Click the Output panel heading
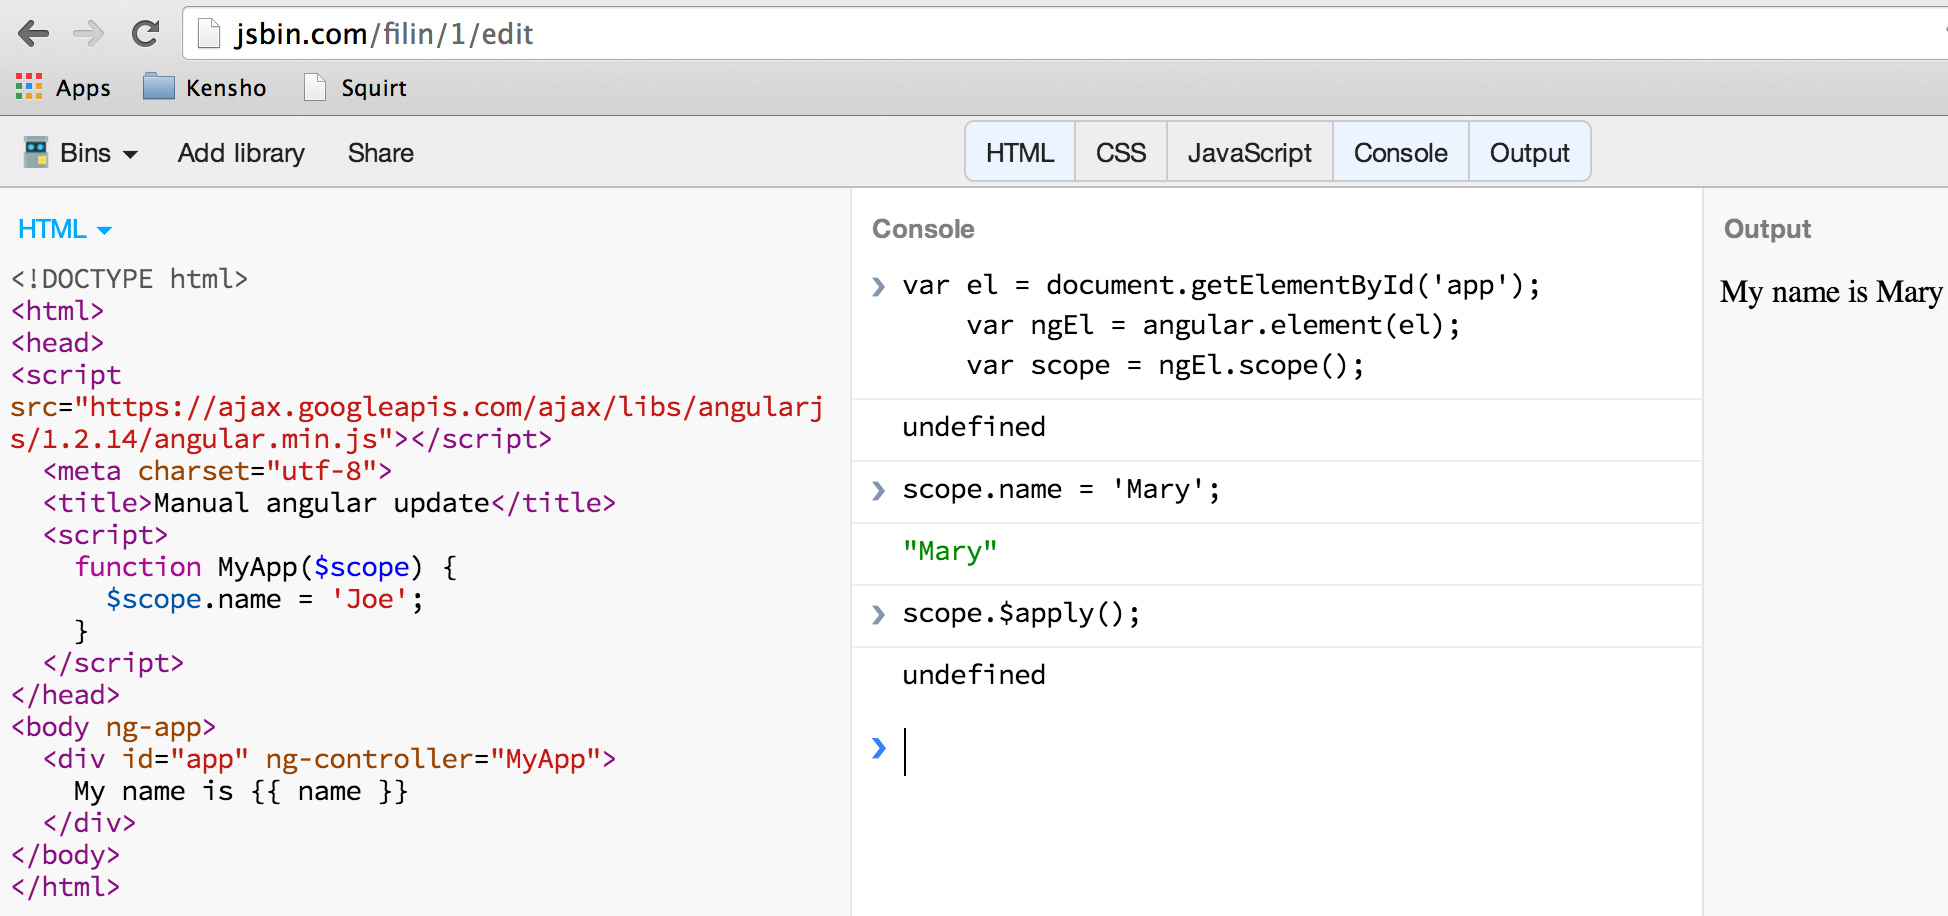The image size is (1948, 916). pos(1767,229)
